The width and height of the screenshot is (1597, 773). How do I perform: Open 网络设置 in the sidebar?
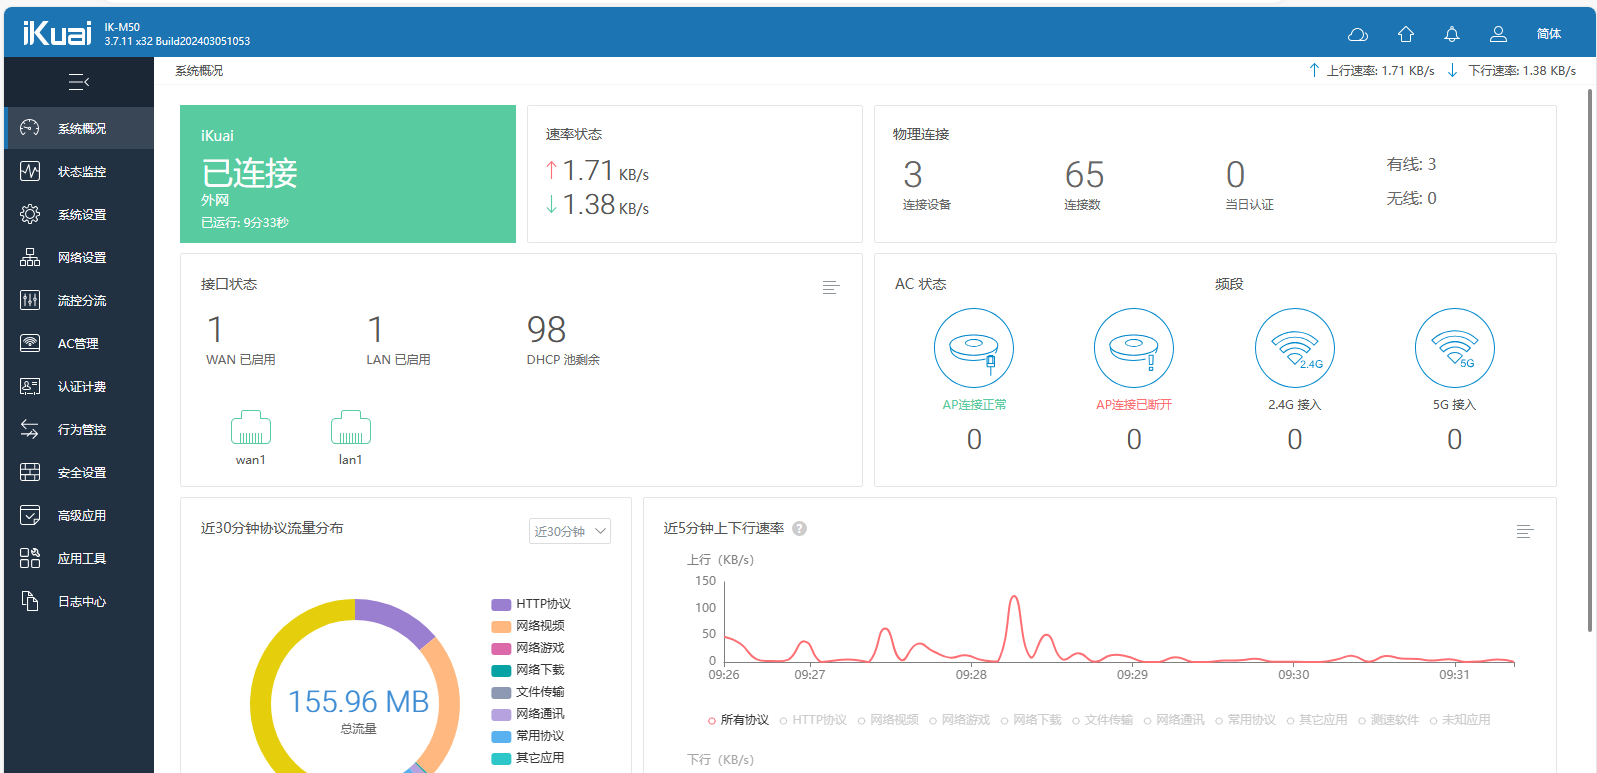pyautogui.click(x=79, y=257)
